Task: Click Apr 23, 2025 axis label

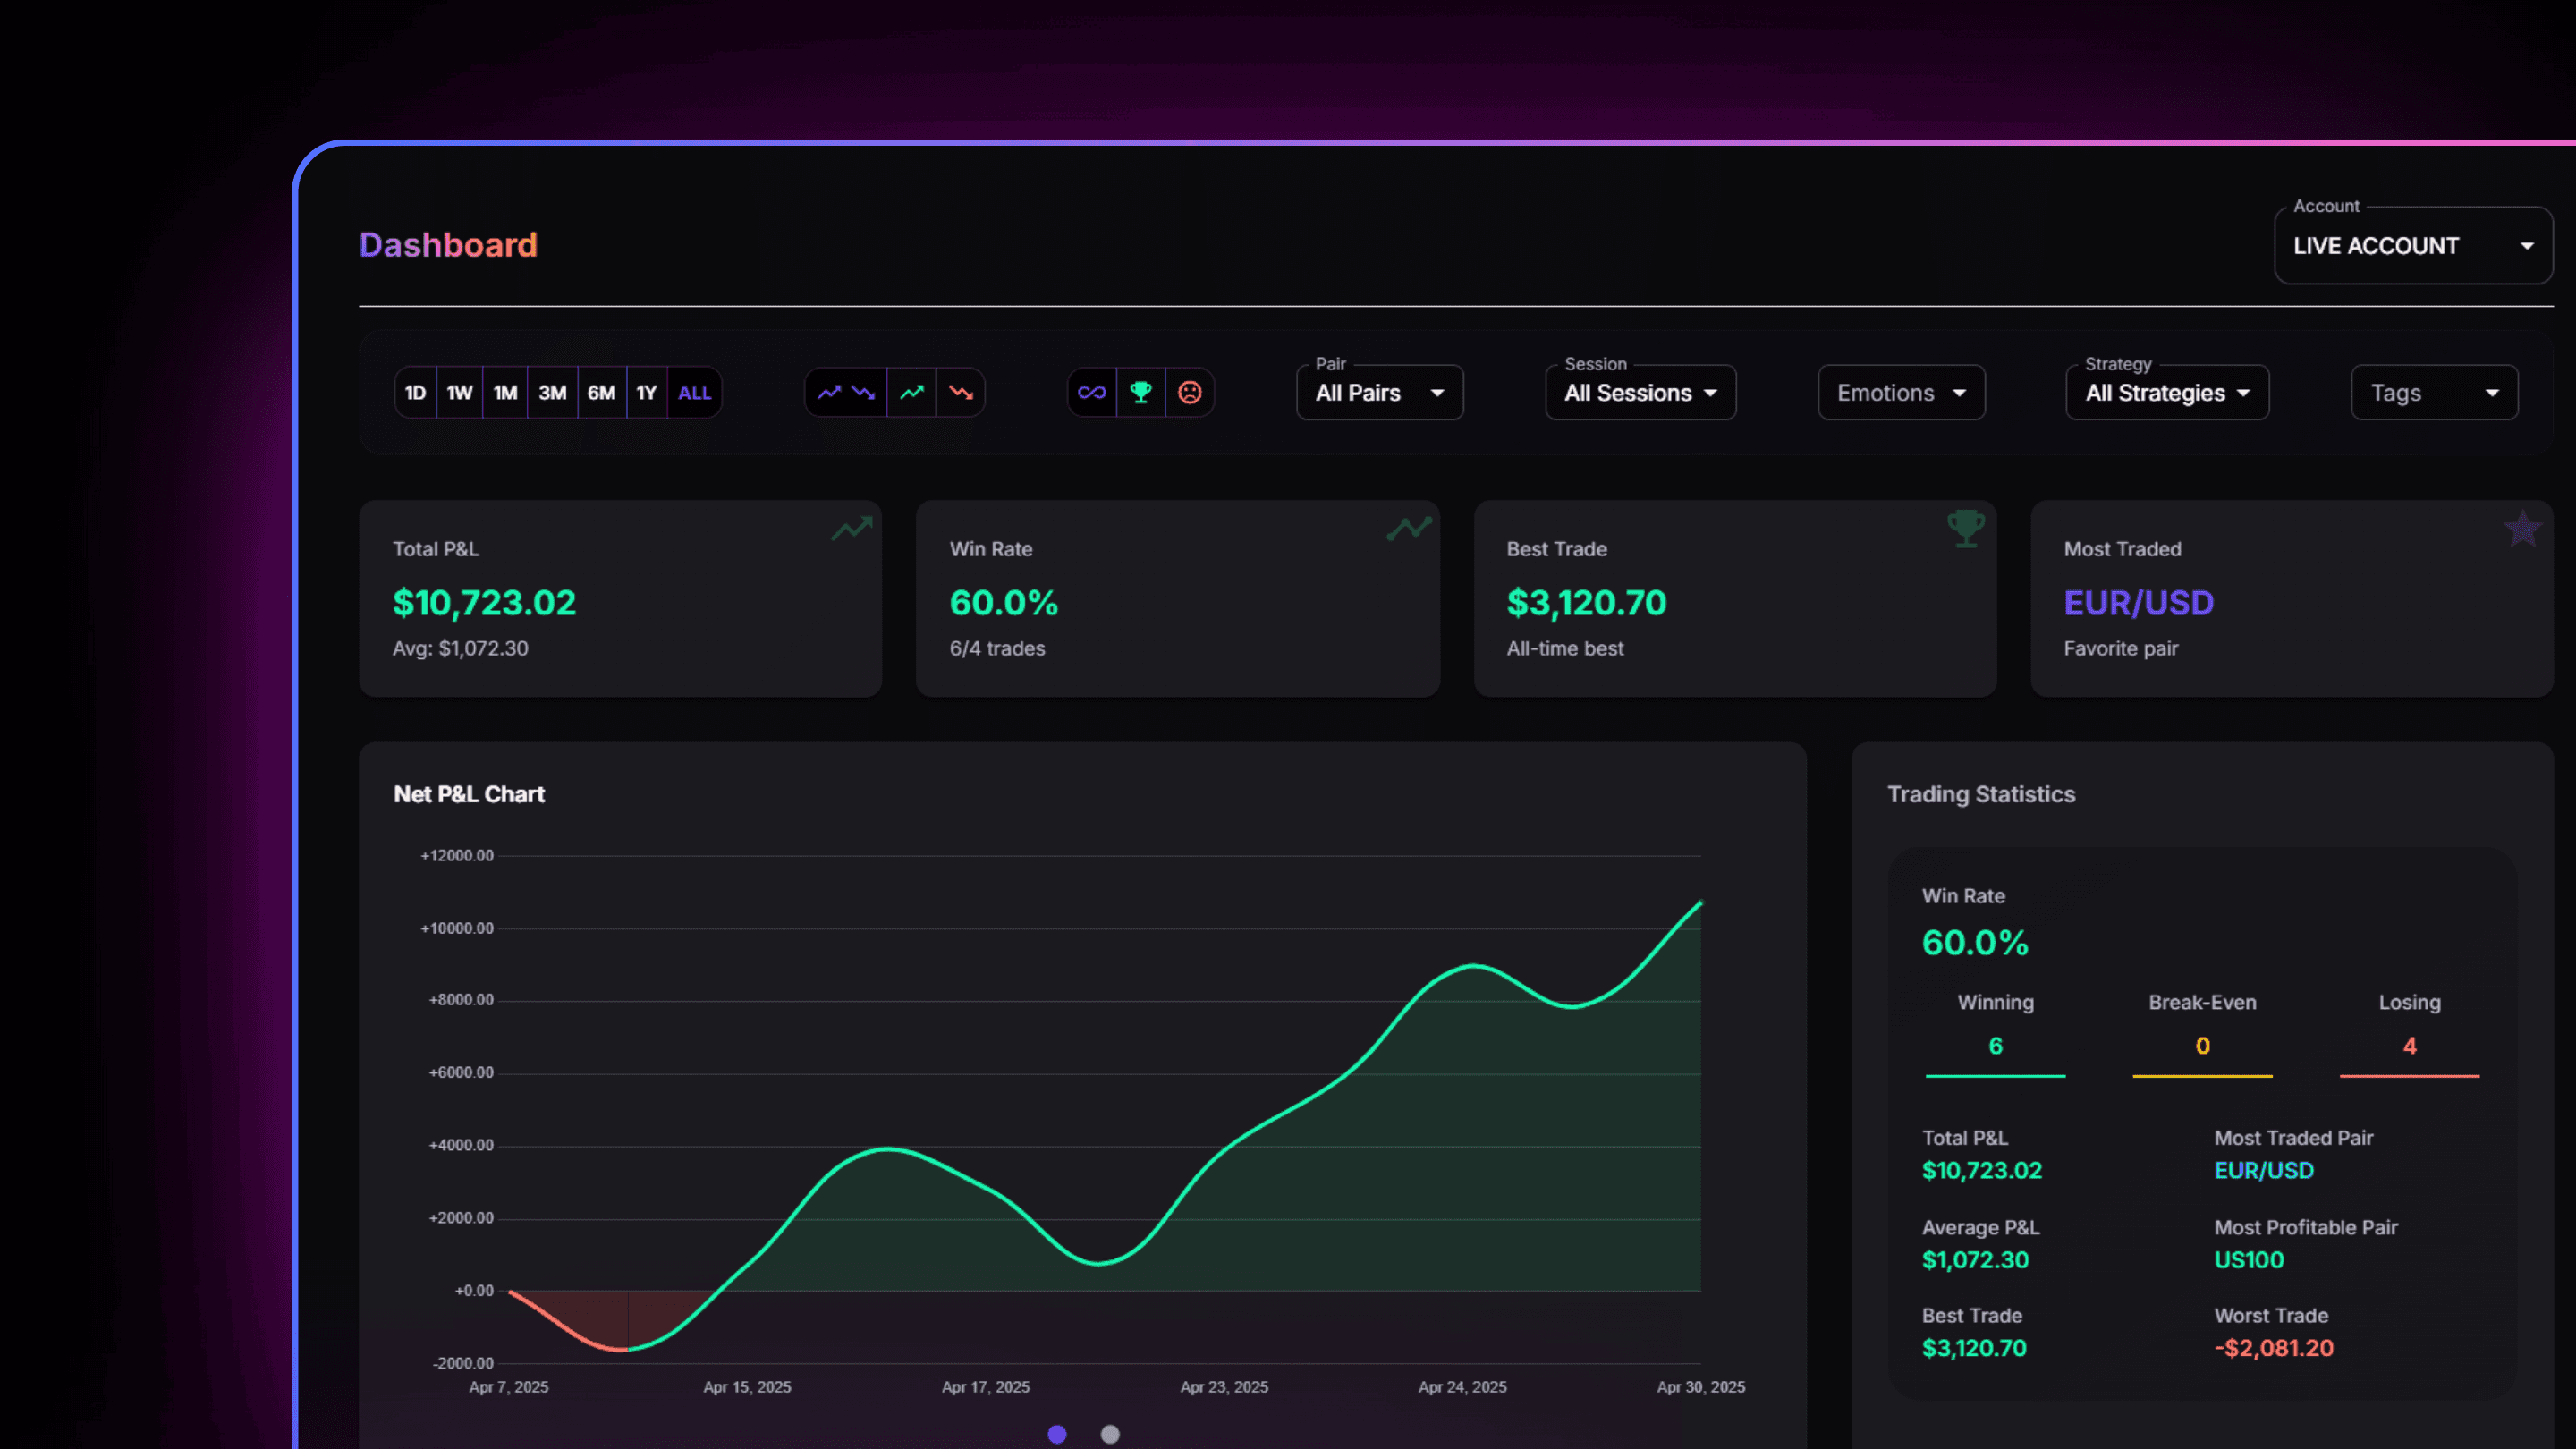Action: [x=1224, y=1387]
